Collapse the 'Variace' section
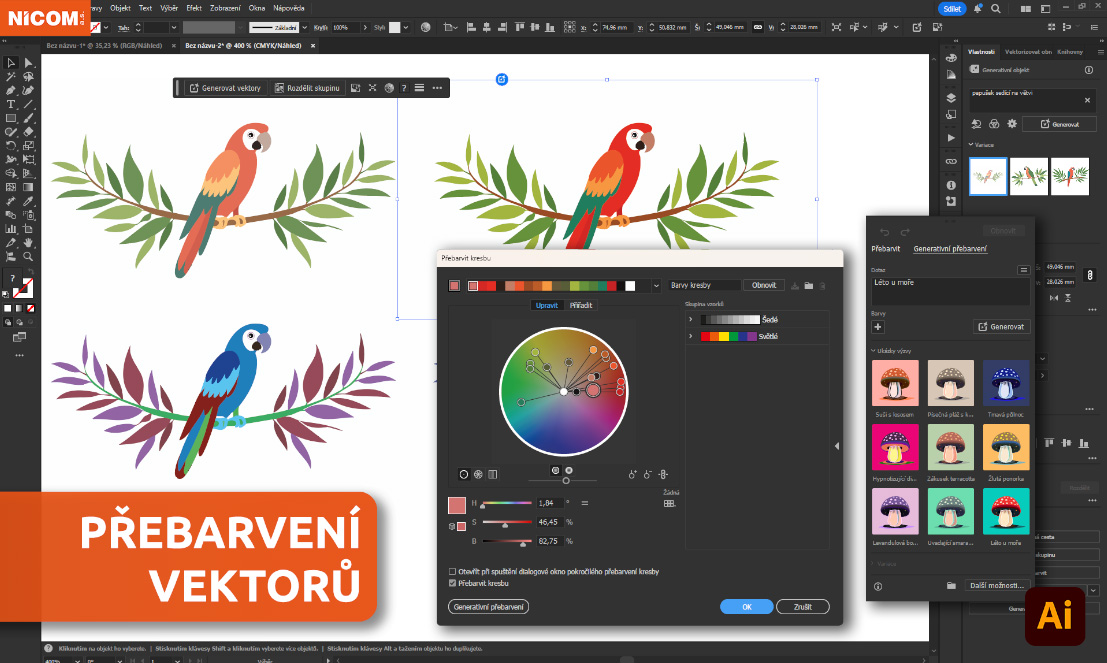1107x663 pixels. click(971, 145)
